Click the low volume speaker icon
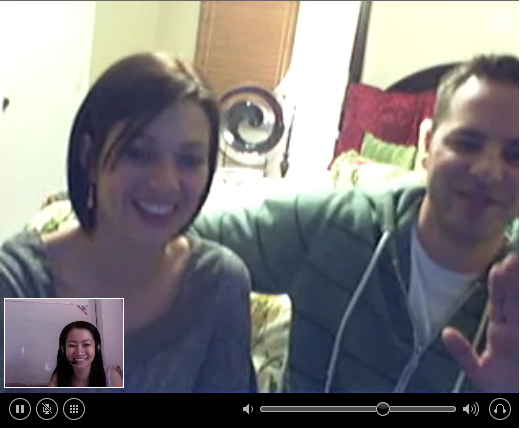This screenshot has width=520, height=429. (248, 409)
